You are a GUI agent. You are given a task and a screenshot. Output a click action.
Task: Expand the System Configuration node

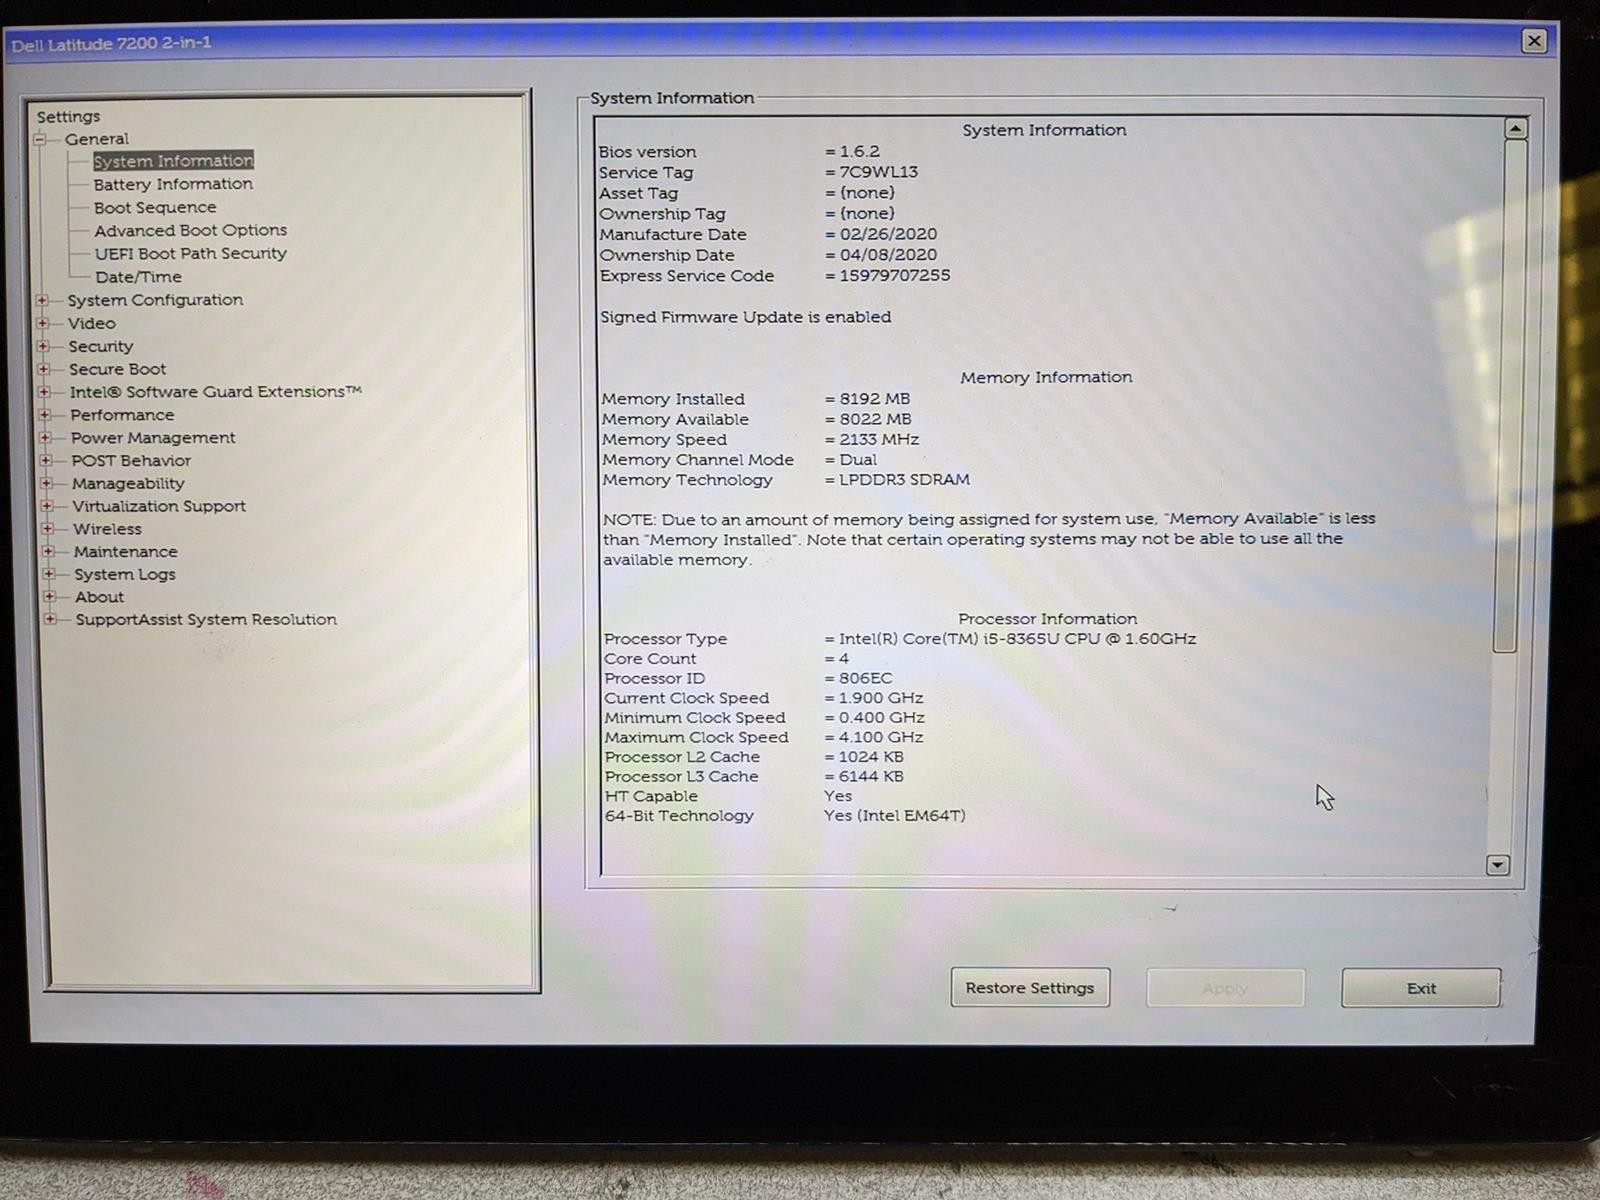(x=42, y=300)
